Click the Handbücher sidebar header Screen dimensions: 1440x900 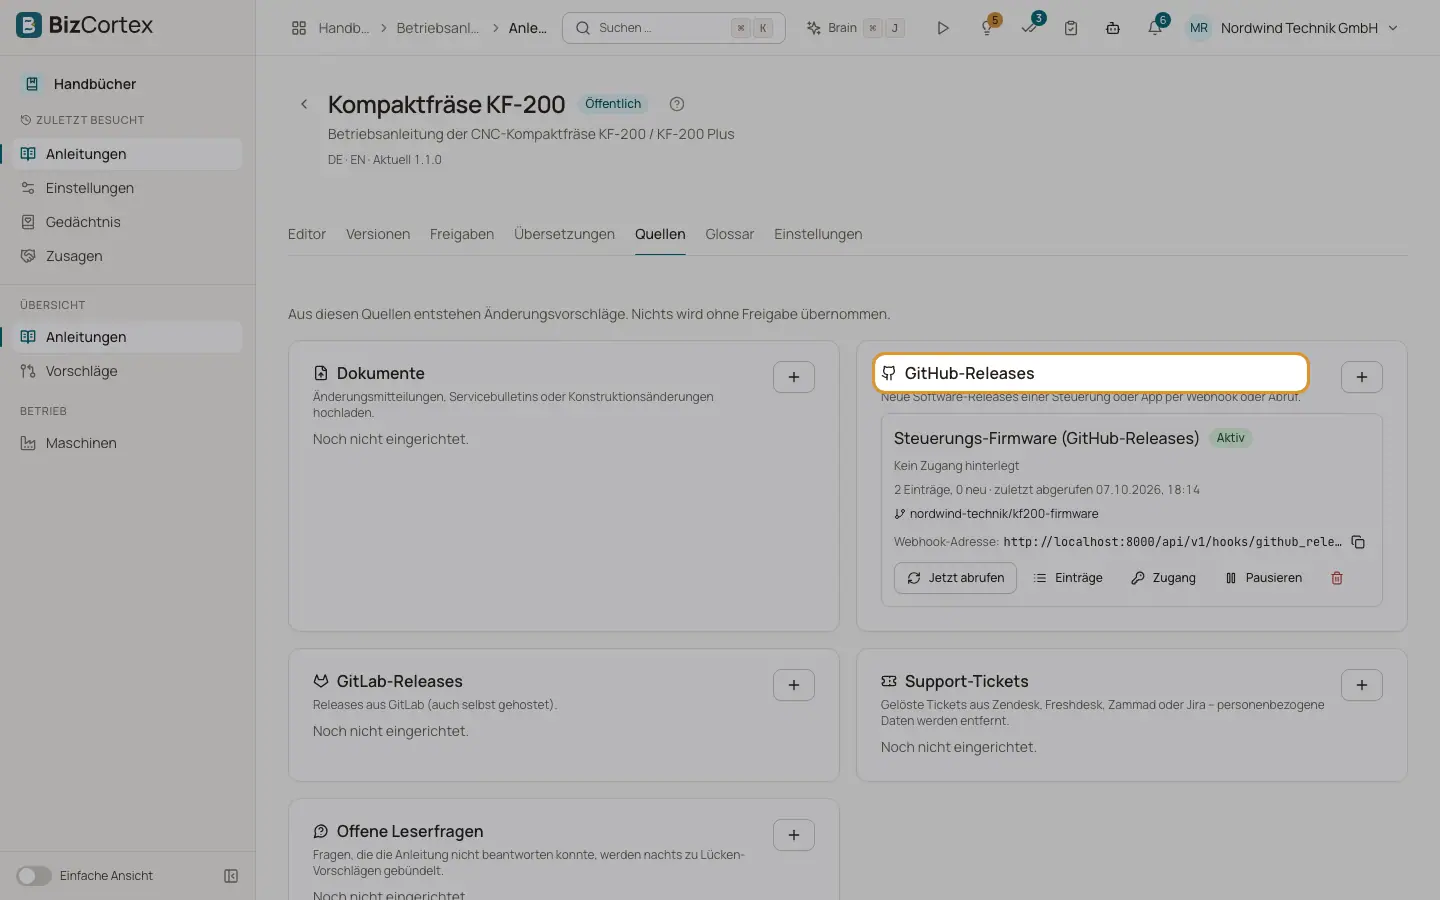coord(94,84)
